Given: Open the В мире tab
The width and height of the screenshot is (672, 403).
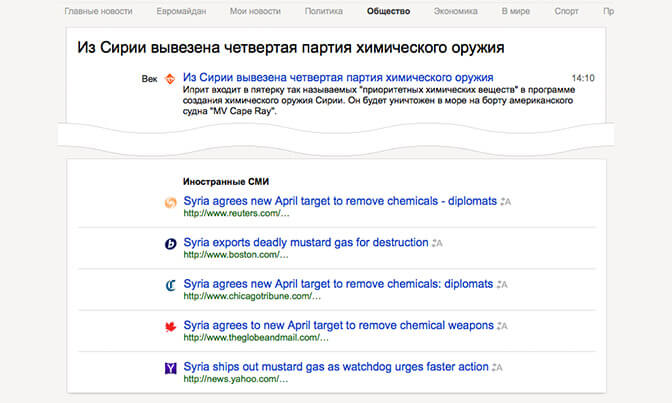Looking at the screenshot, I should coord(516,12).
